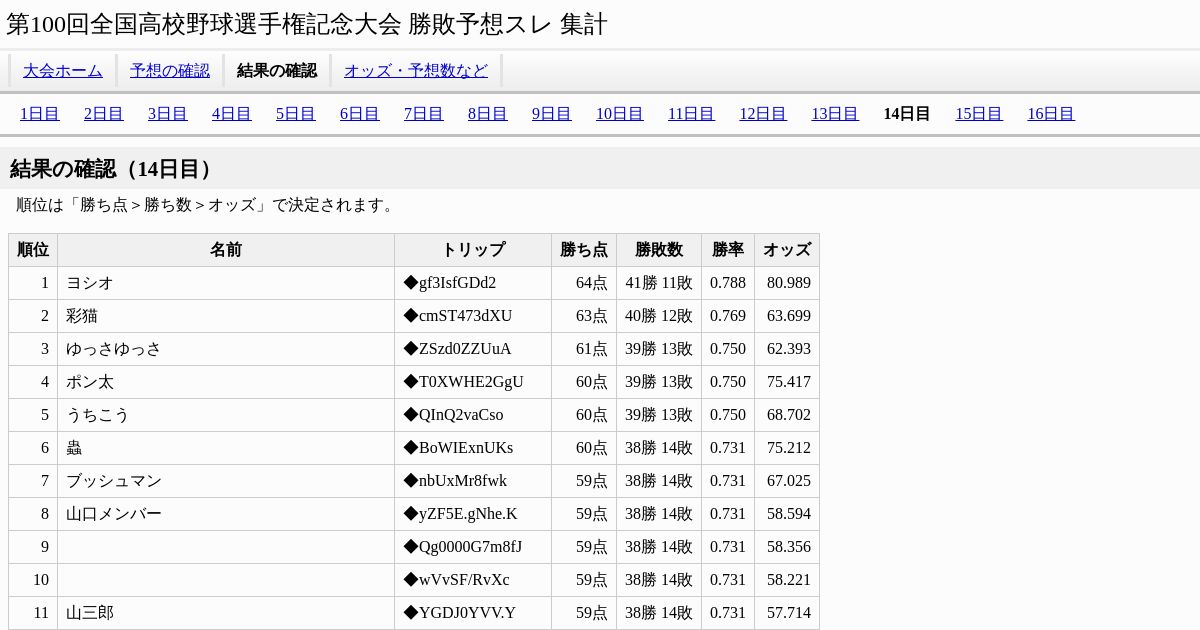Open results for 10日目
The height and width of the screenshot is (630, 1200).
[620, 113]
